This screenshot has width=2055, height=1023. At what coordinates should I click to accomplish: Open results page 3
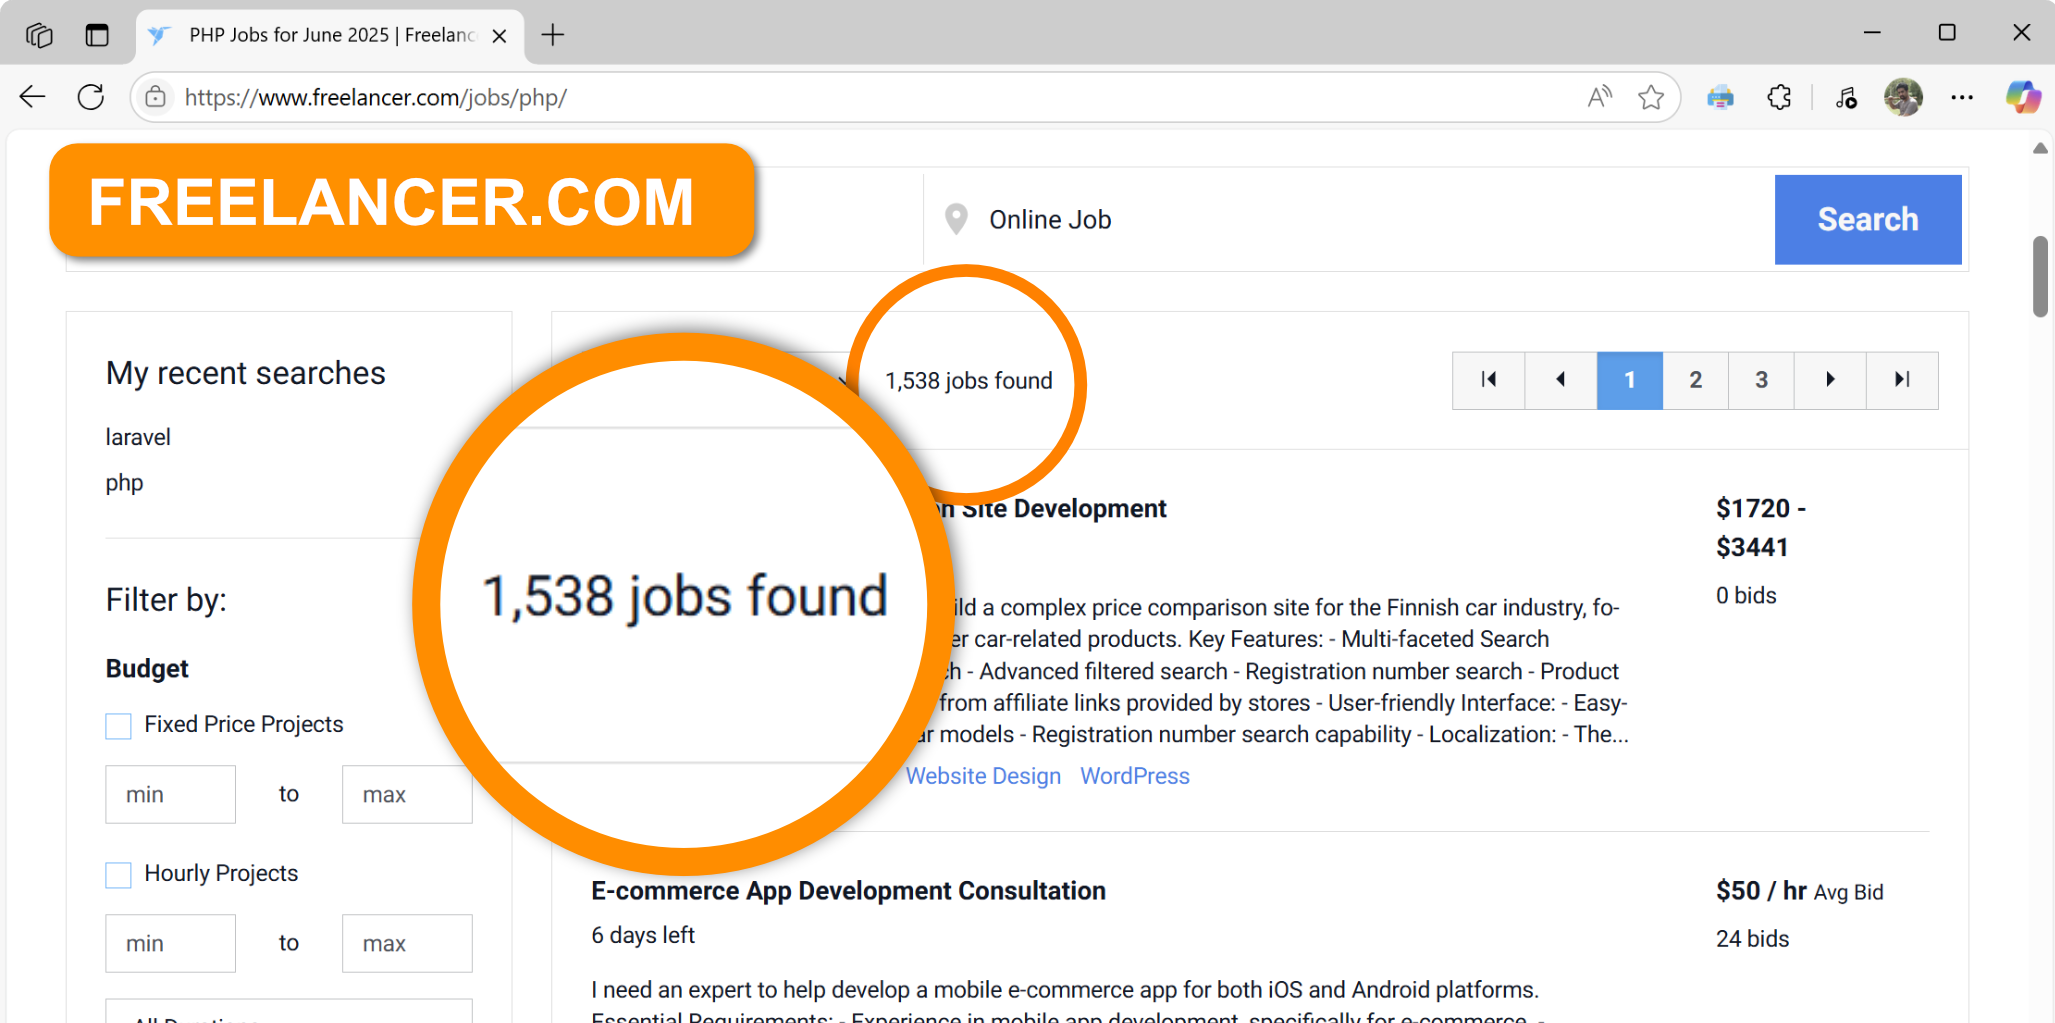[1762, 380]
